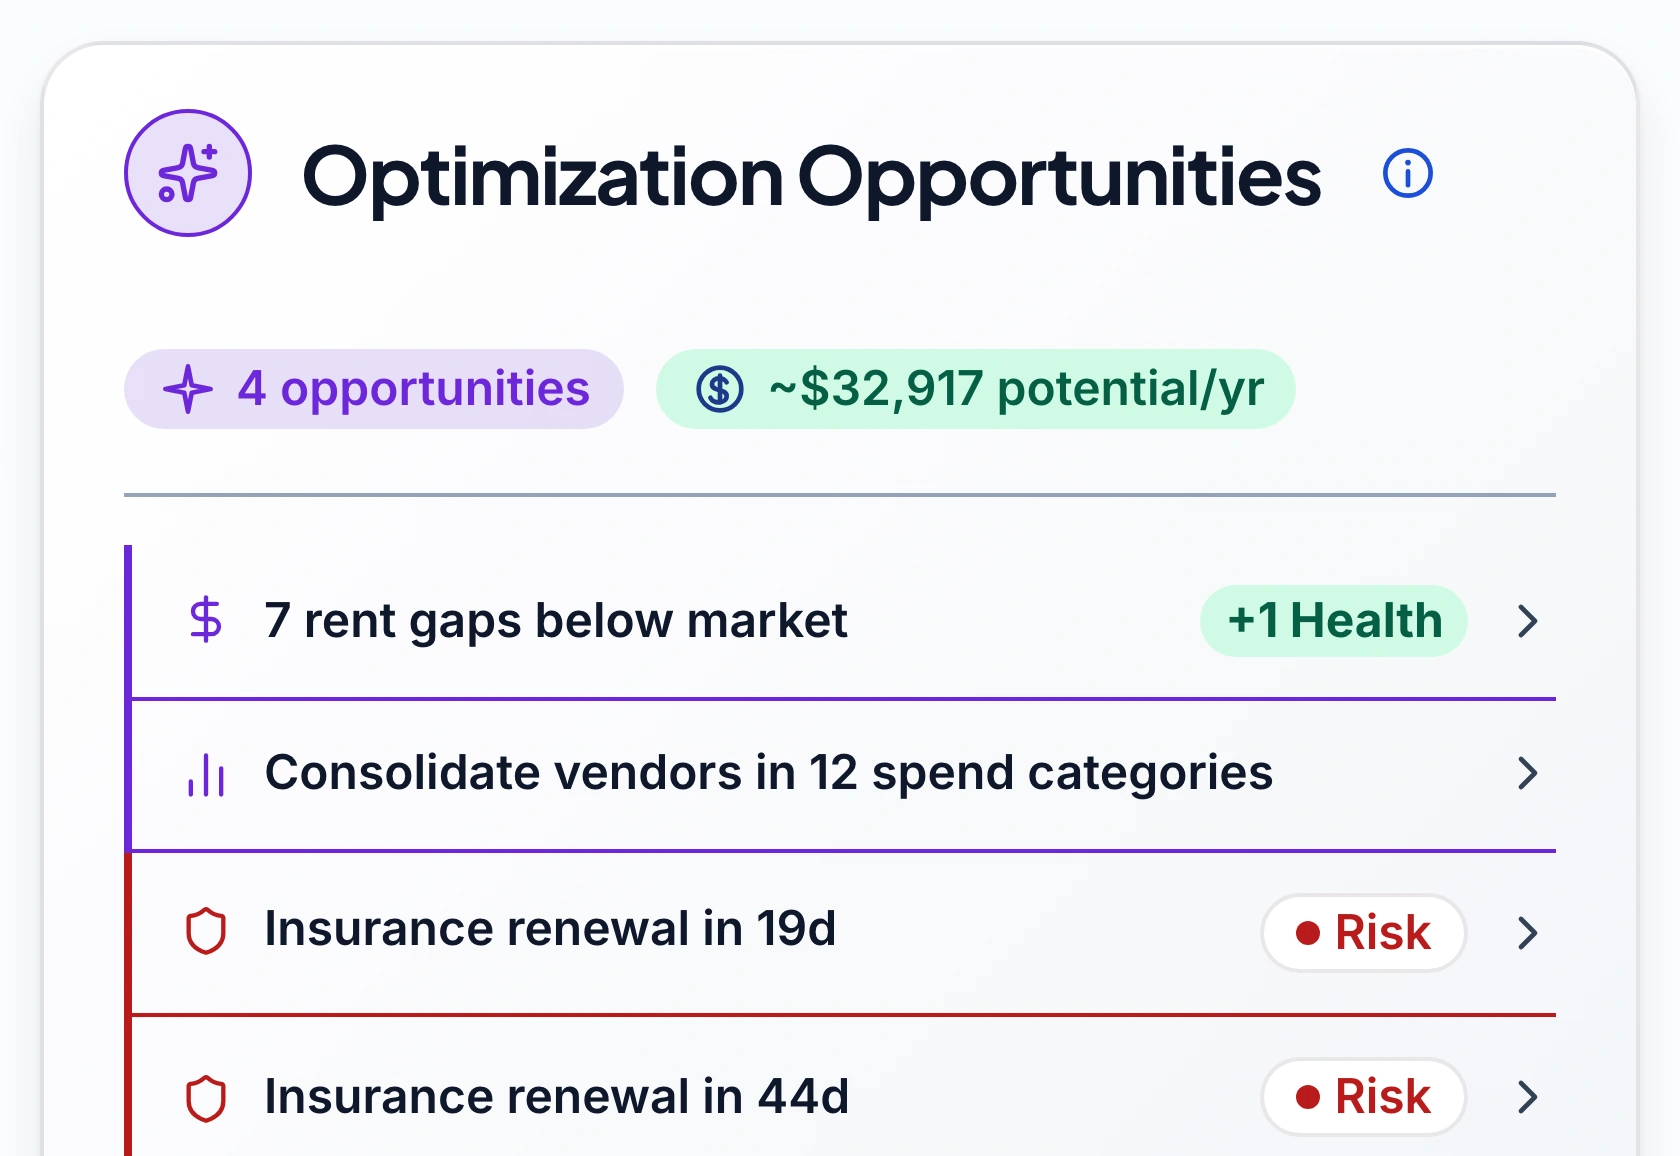The image size is (1680, 1156).
Task: Click the +1 Health tag
Action: (1334, 621)
